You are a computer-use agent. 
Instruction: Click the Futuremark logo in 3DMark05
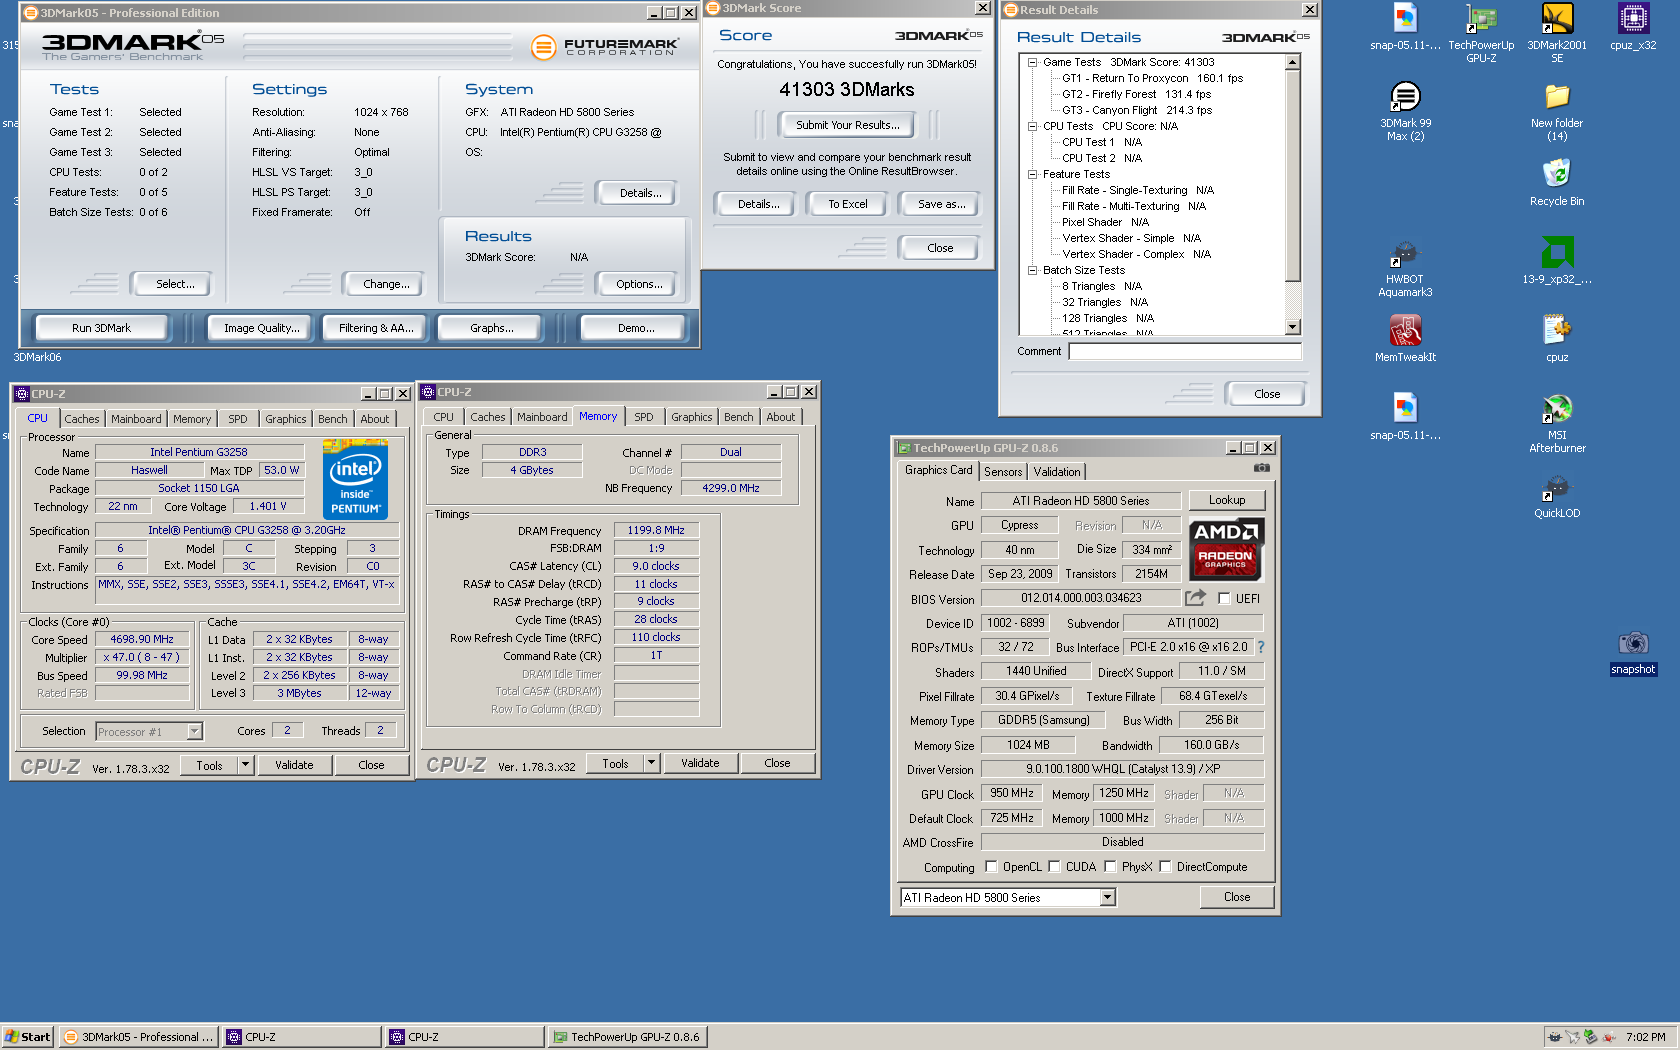click(604, 46)
